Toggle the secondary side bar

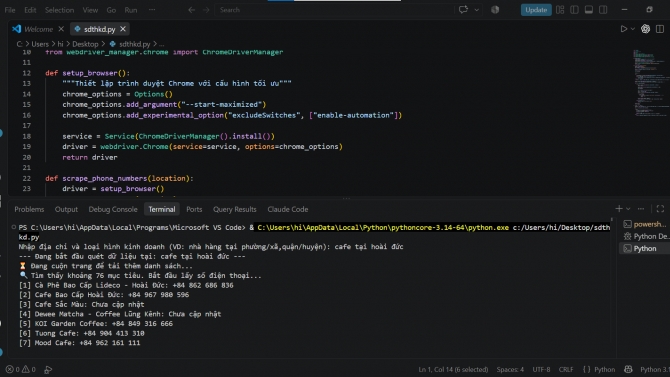click(x=603, y=10)
